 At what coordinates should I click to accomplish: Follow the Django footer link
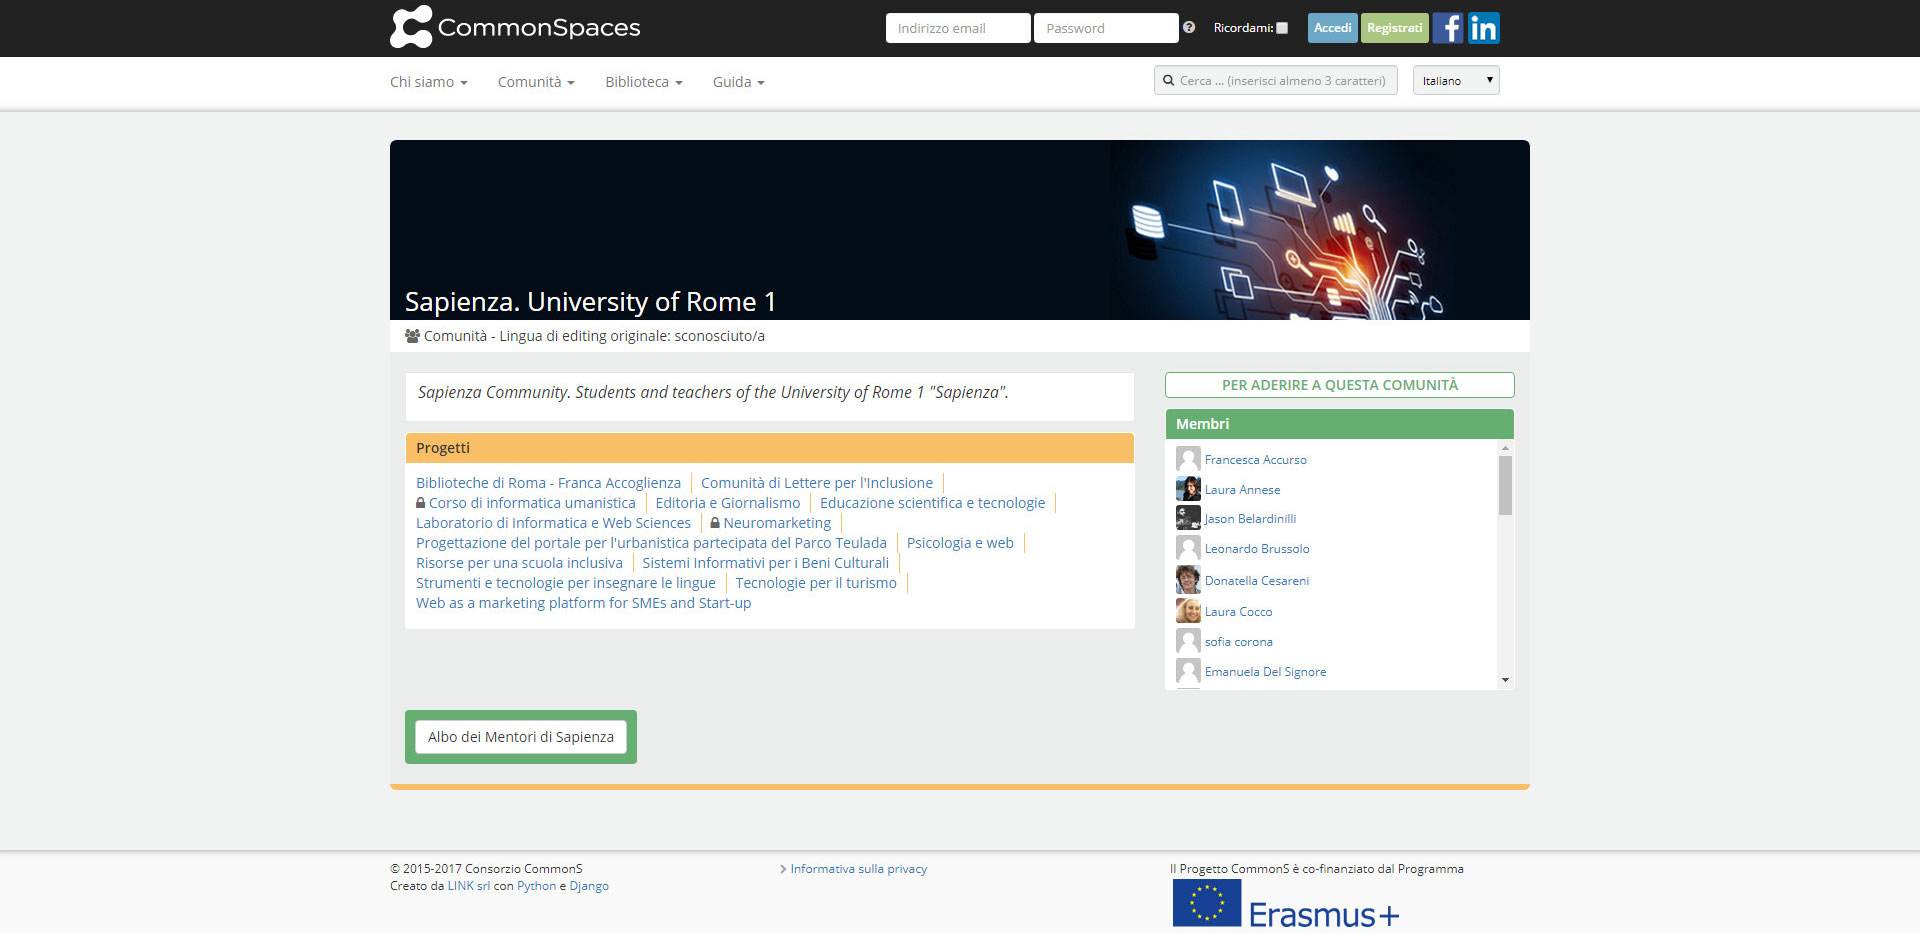[x=589, y=886]
